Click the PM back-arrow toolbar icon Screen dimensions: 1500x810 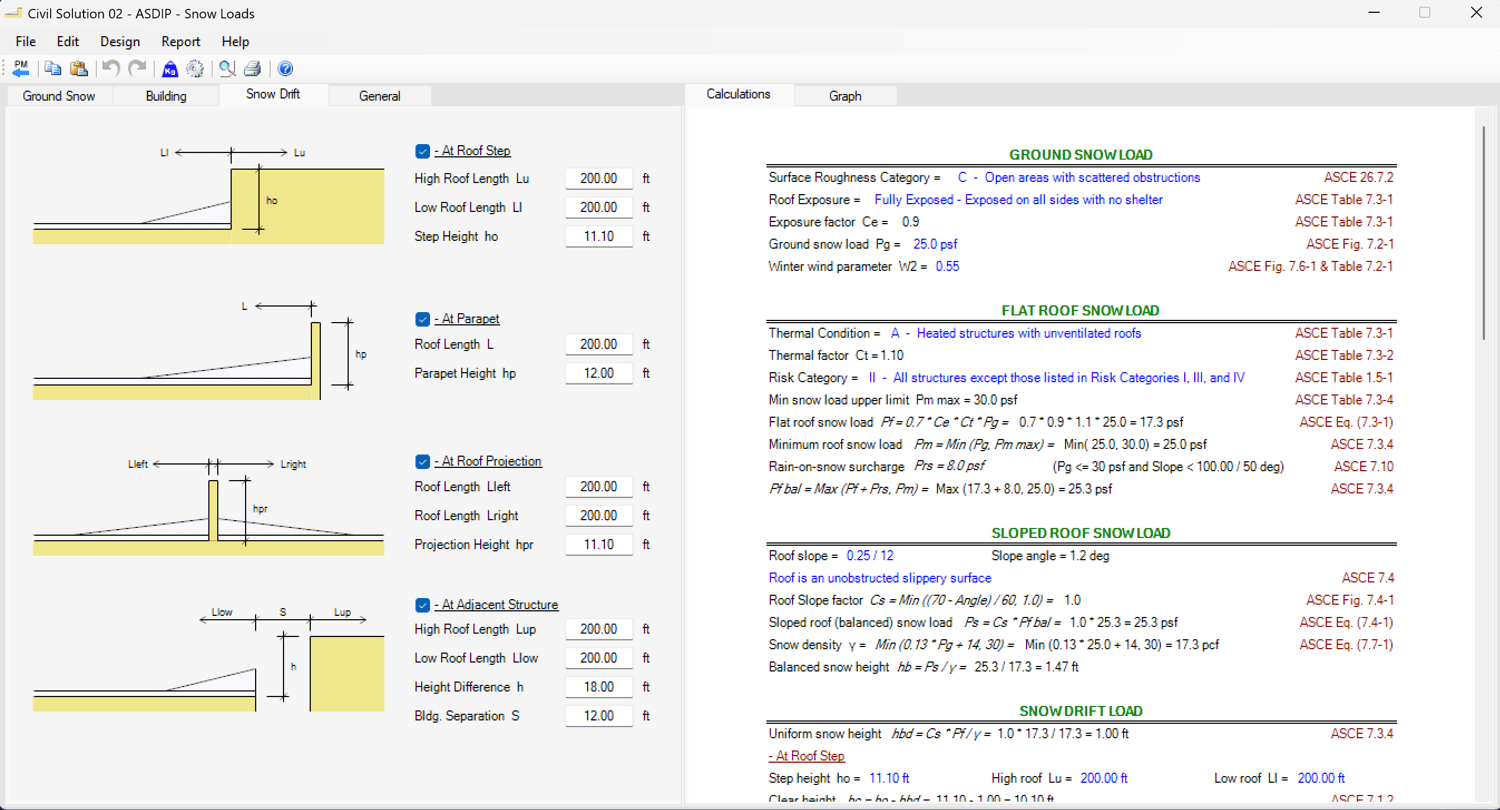click(20, 68)
